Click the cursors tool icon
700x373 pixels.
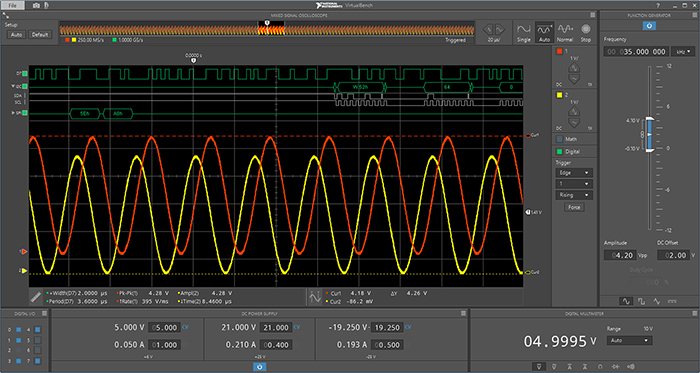[315, 297]
